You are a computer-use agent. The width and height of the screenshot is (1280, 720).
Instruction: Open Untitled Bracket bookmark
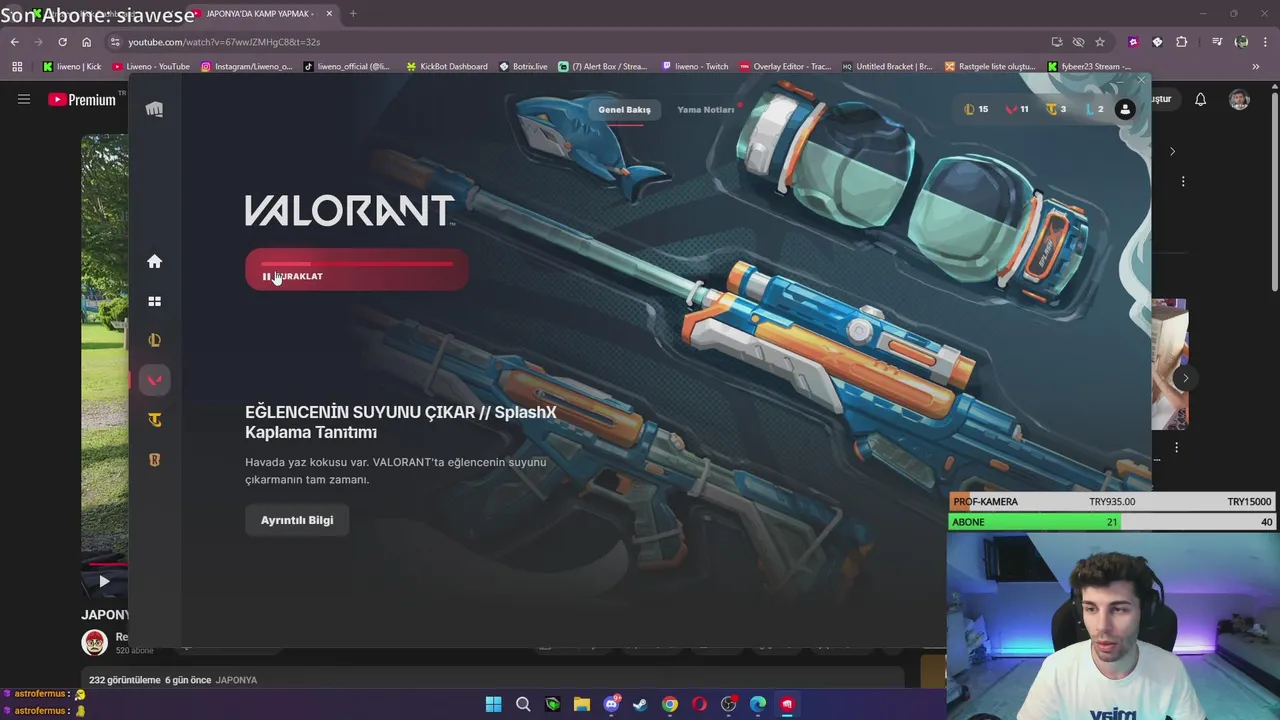tap(888, 67)
